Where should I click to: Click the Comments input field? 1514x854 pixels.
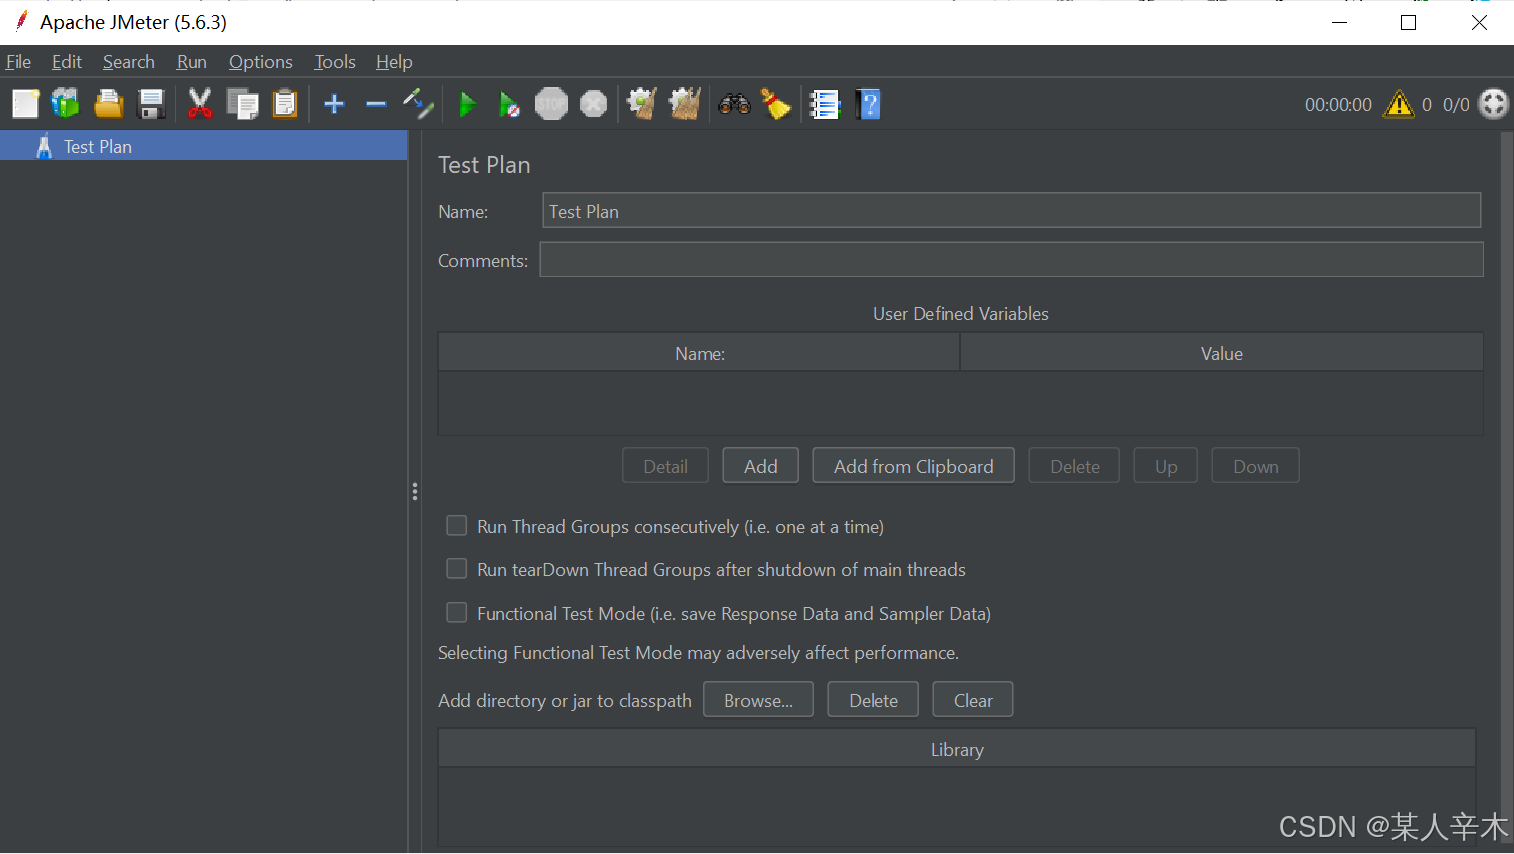click(1011, 260)
